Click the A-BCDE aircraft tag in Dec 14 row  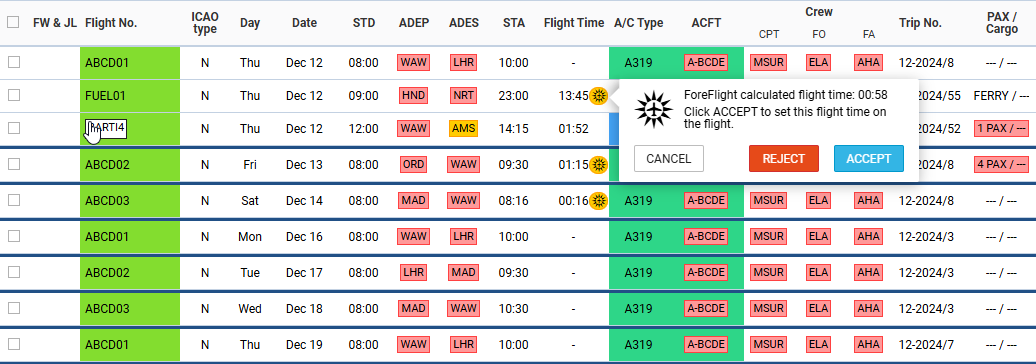(706, 200)
